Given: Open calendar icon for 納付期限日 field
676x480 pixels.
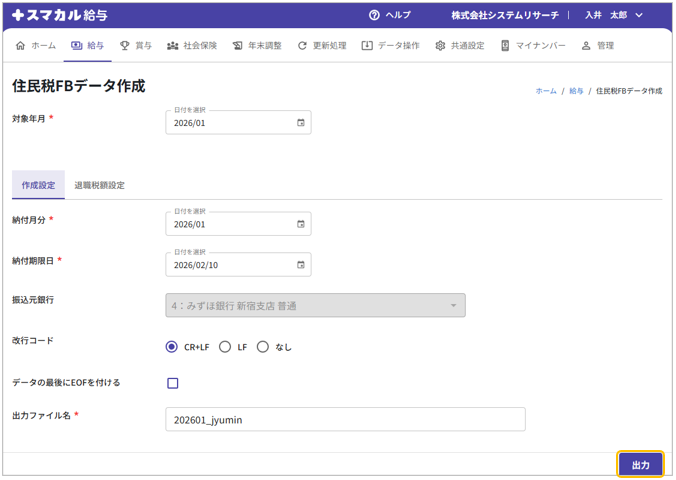Looking at the screenshot, I should tap(300, 265).
